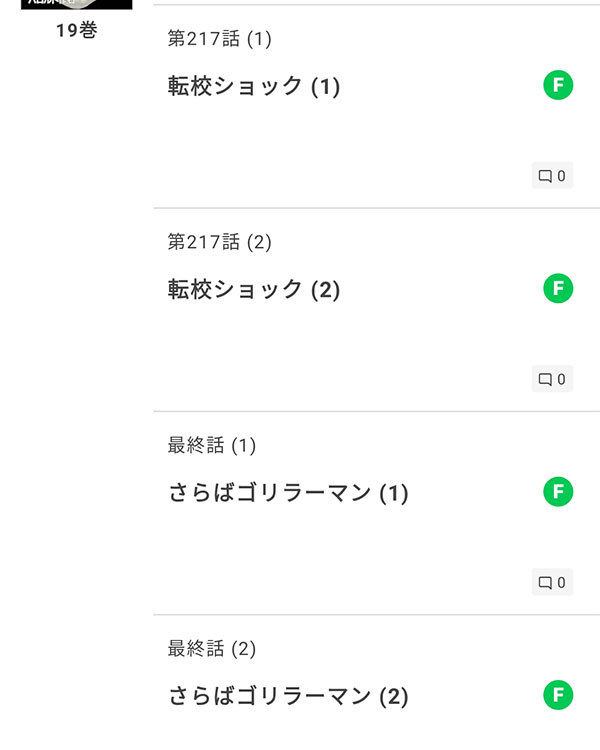
Task: Select the 第217話 (2) chapter label
Action: (219, 242)
